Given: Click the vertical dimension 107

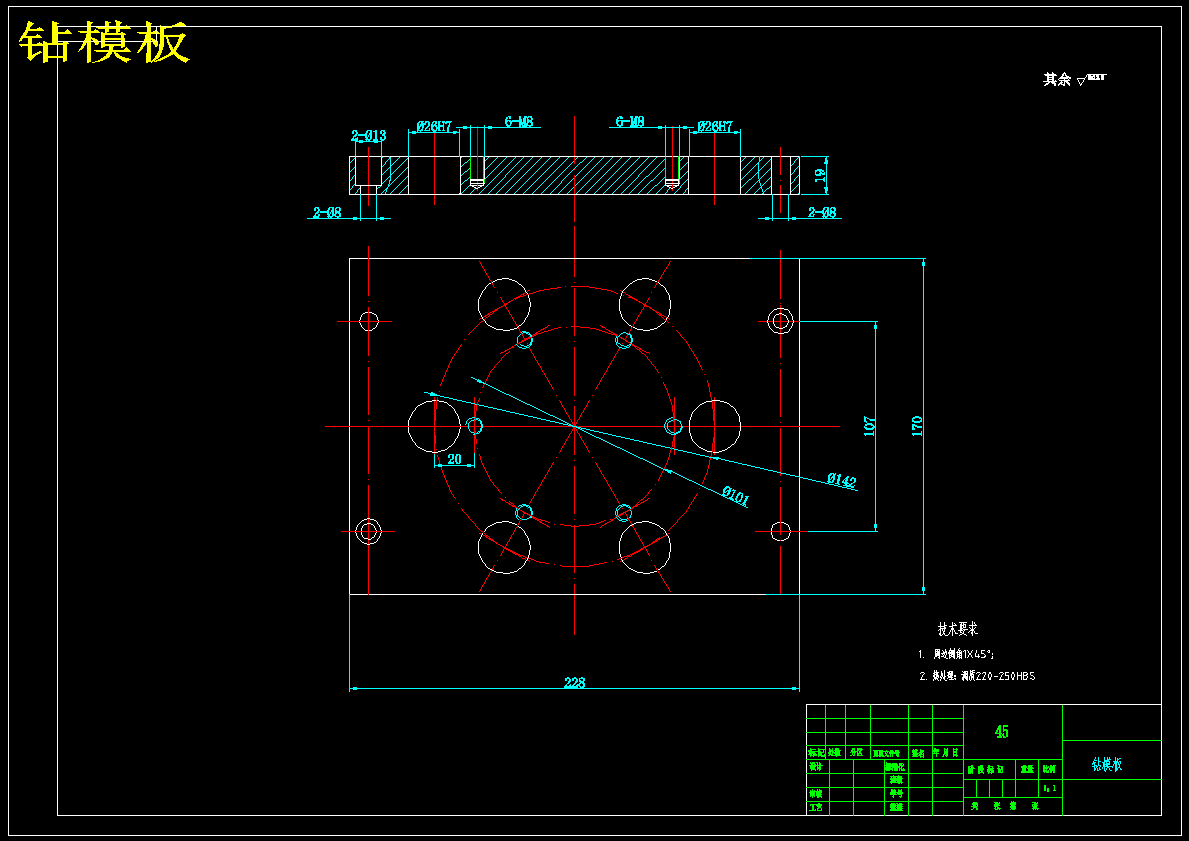Looking at the screenshot, I should [x=870, y=425].
